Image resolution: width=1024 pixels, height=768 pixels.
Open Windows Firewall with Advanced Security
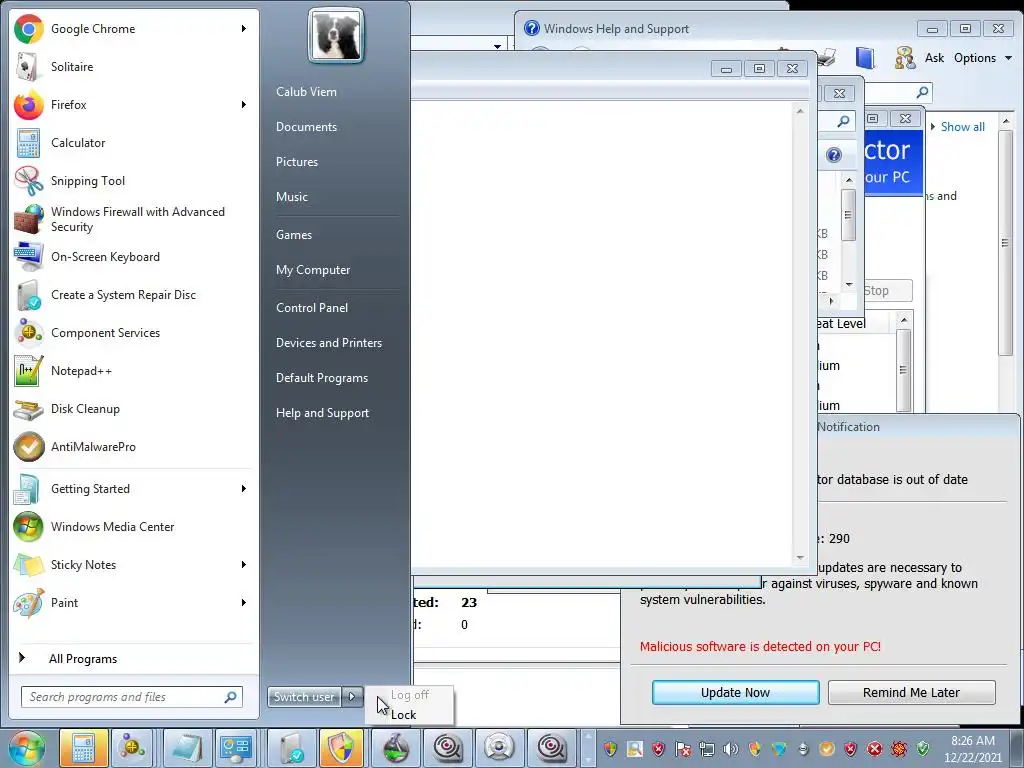click(x=134, y=219)
